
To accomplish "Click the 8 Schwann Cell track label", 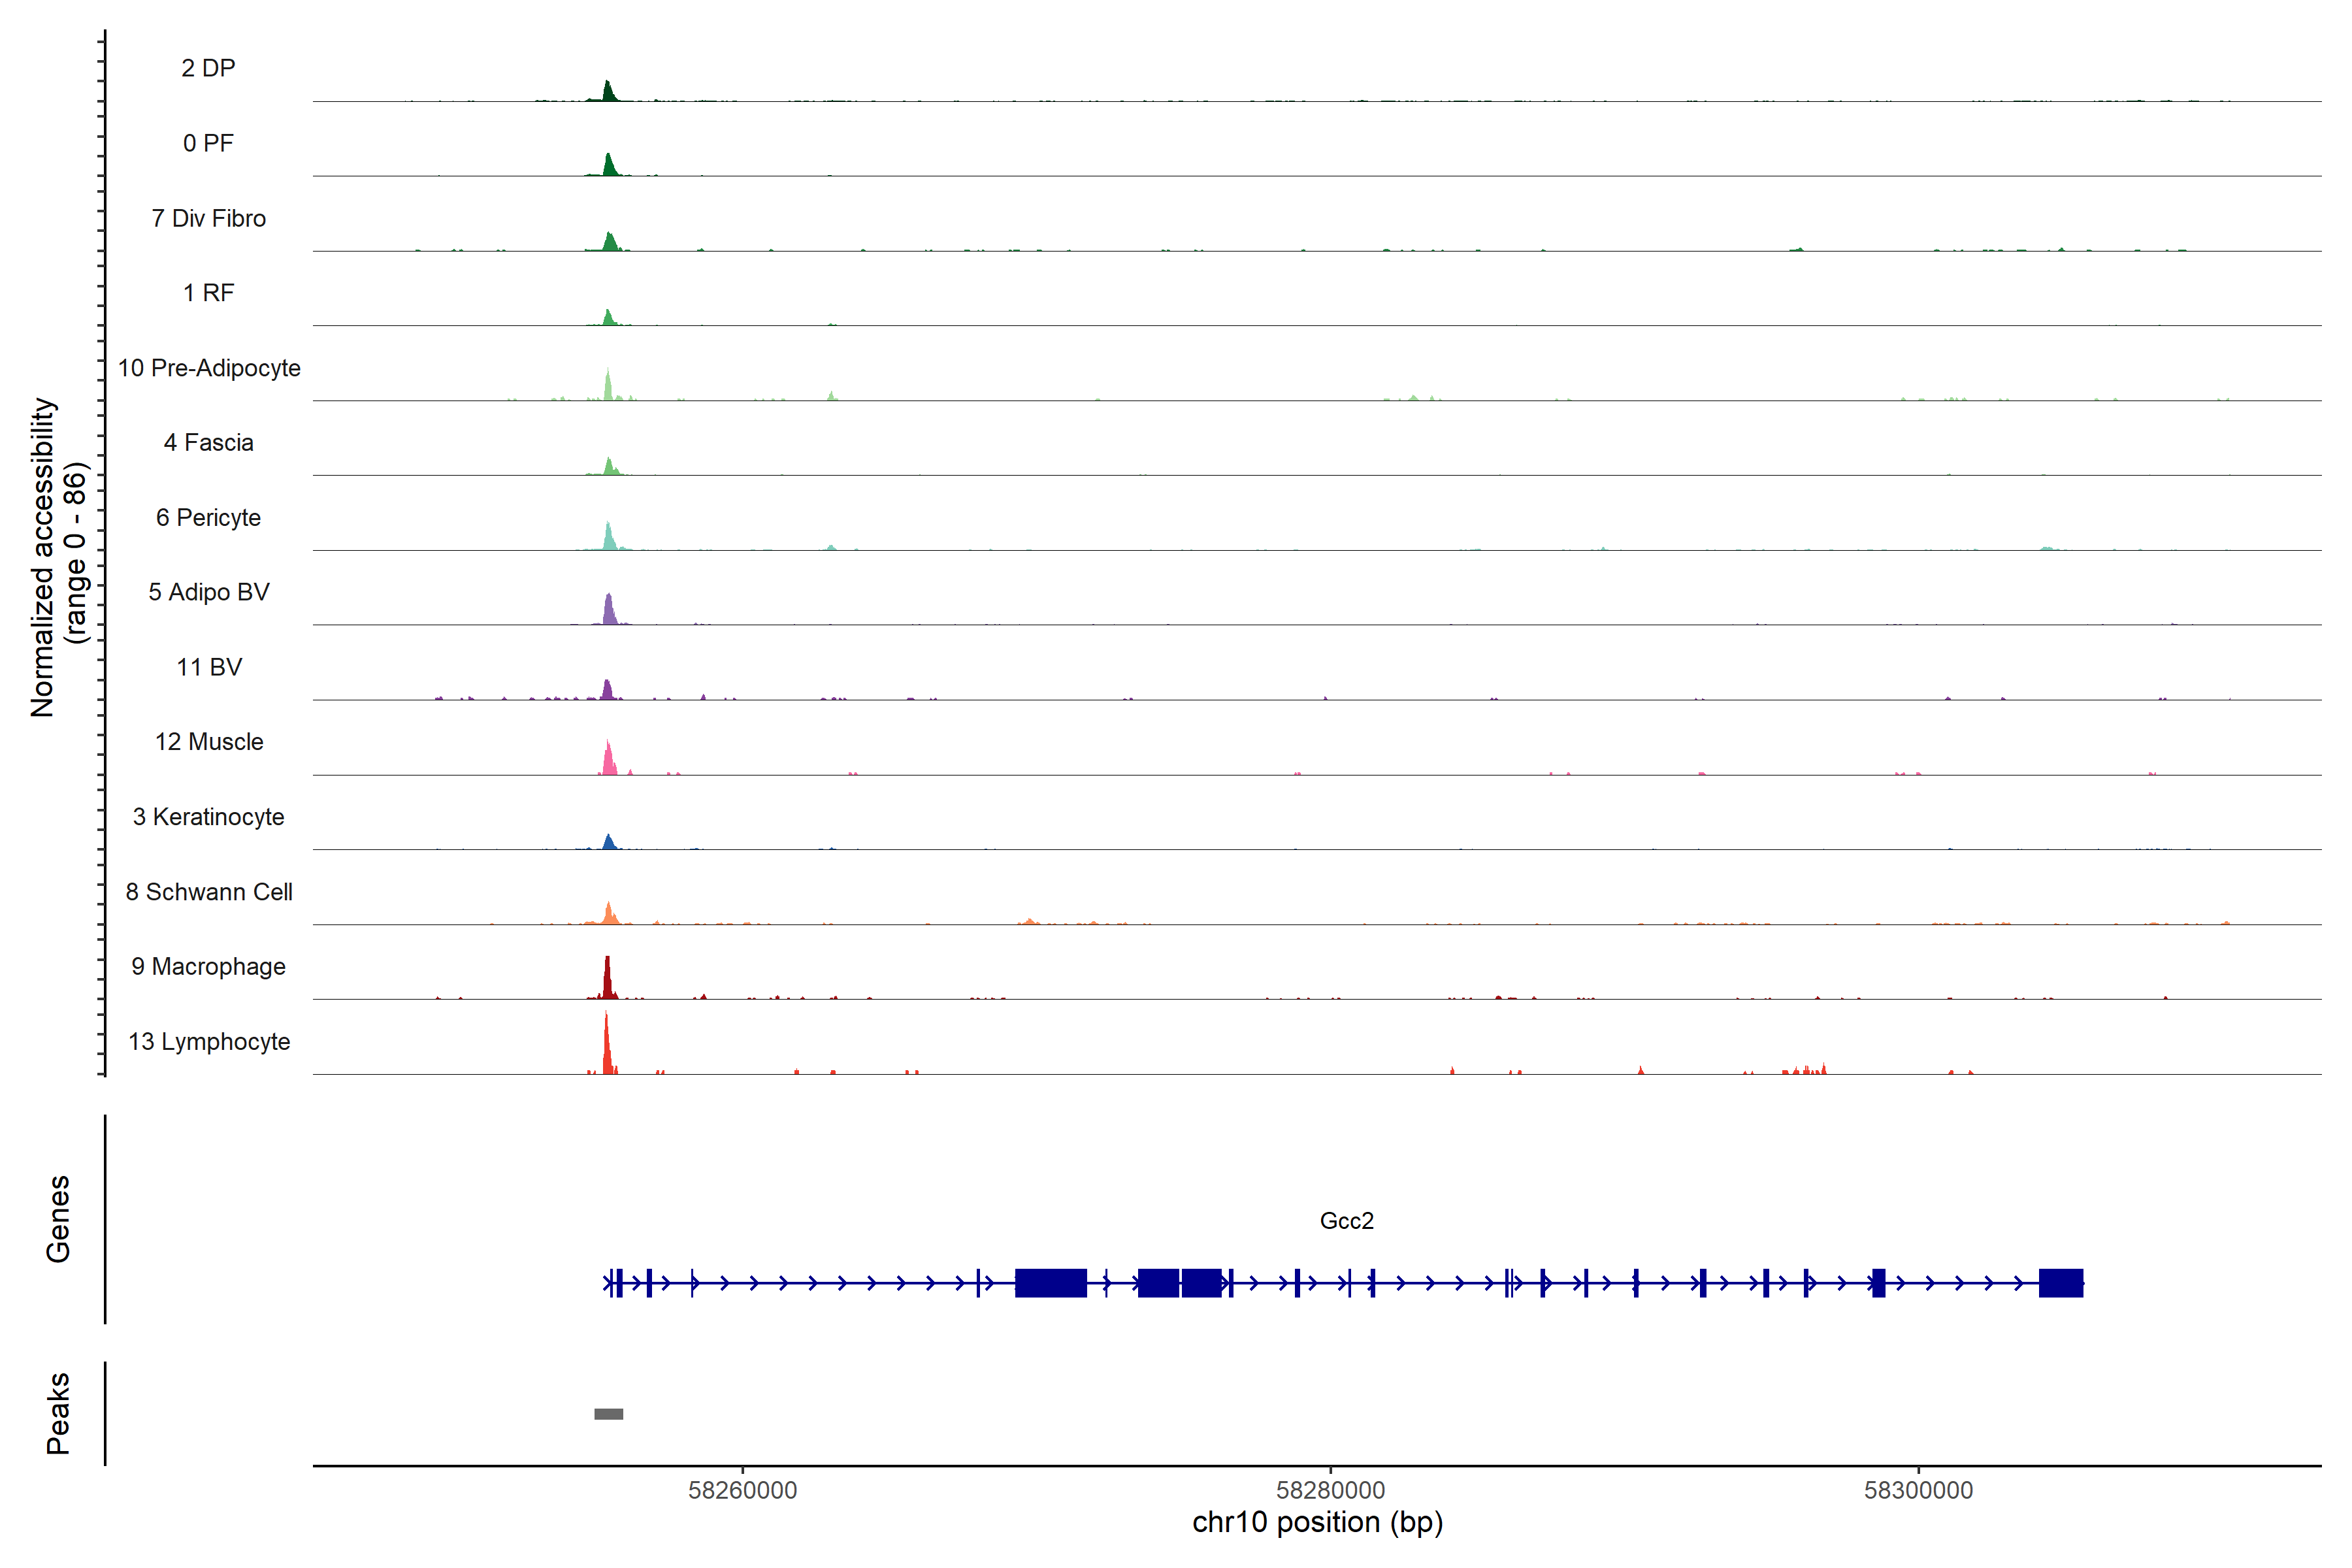I will 209,892.
